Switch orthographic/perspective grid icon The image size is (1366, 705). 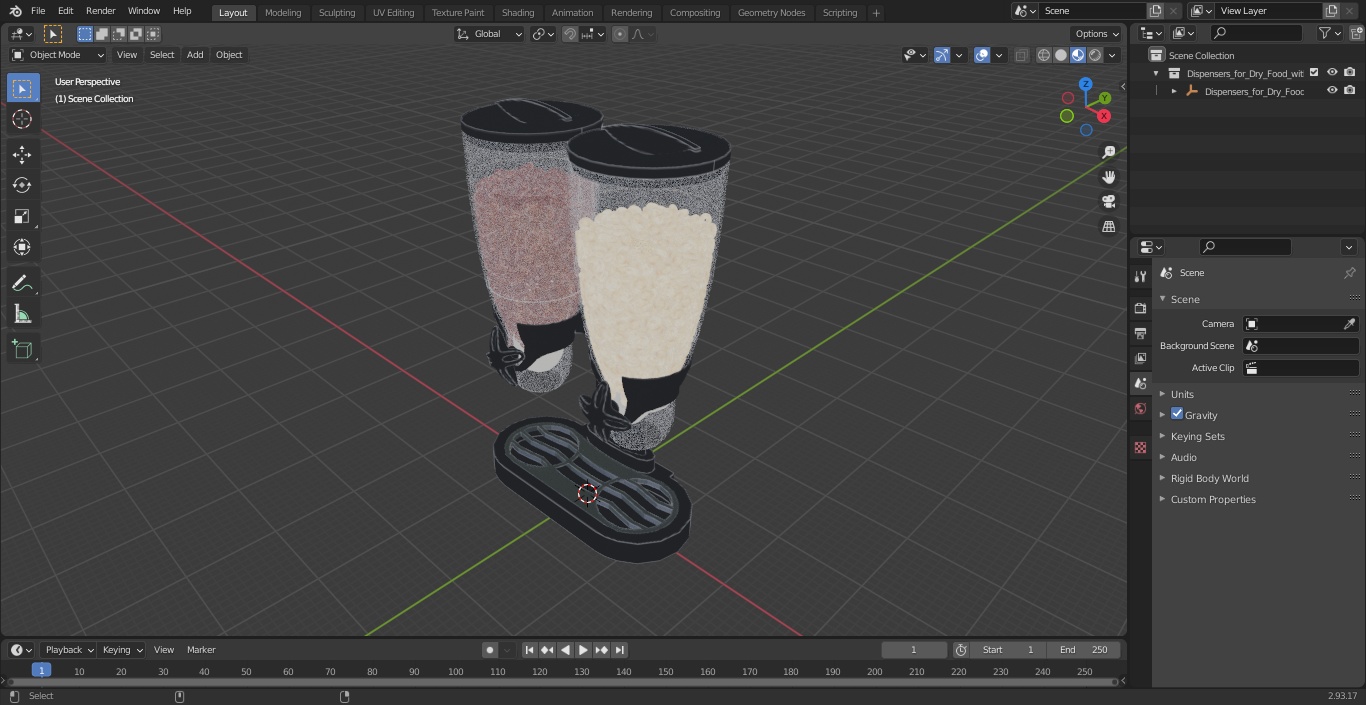pos(1108,227)
